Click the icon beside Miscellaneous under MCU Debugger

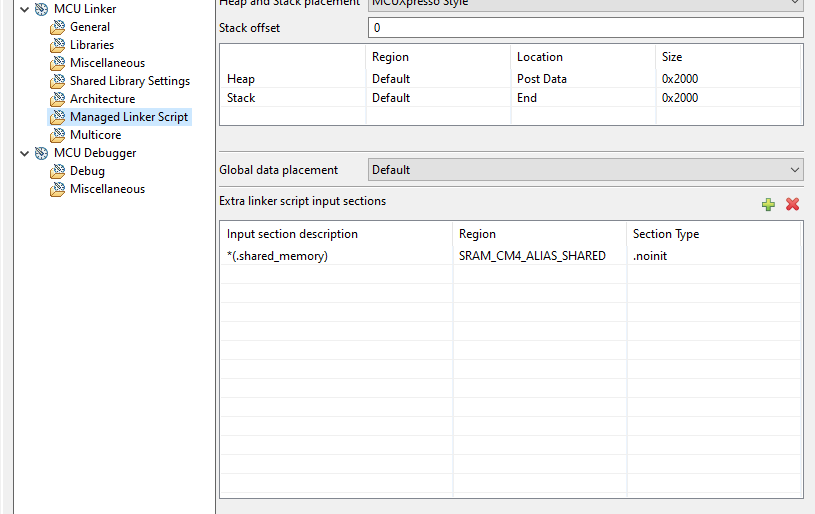[x=58, y=189]
